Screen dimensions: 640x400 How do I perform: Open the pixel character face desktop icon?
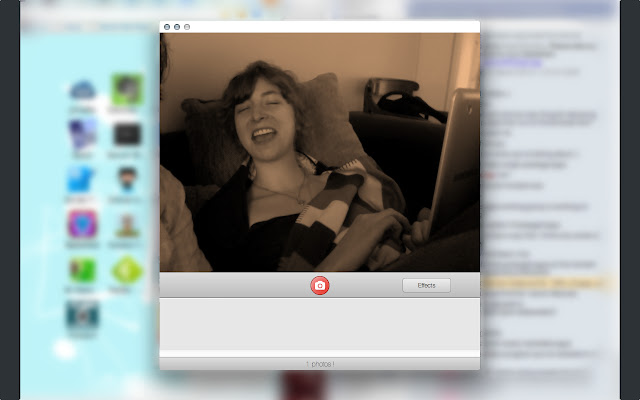pyautogui.click(x=126, y=180)
